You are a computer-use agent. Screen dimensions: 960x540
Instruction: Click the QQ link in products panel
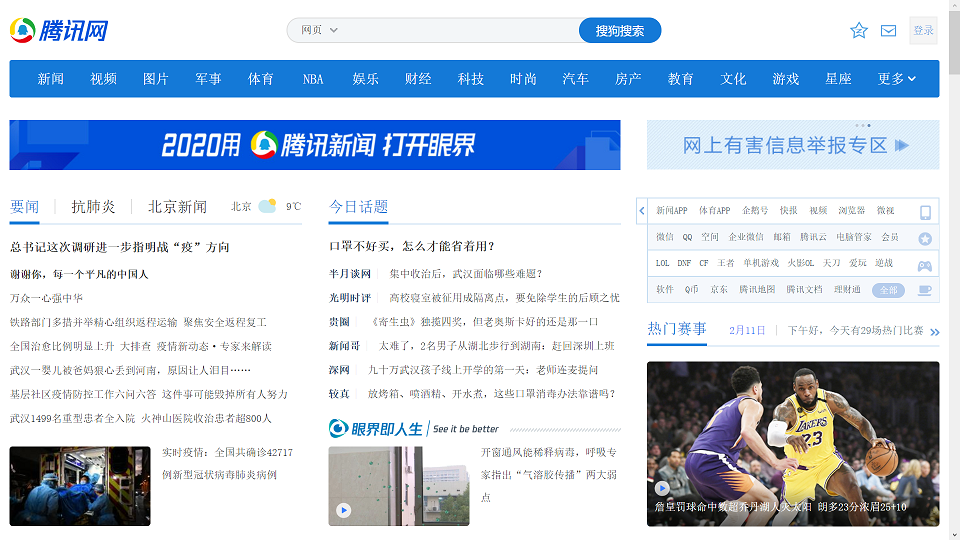[x=688, y=237]
